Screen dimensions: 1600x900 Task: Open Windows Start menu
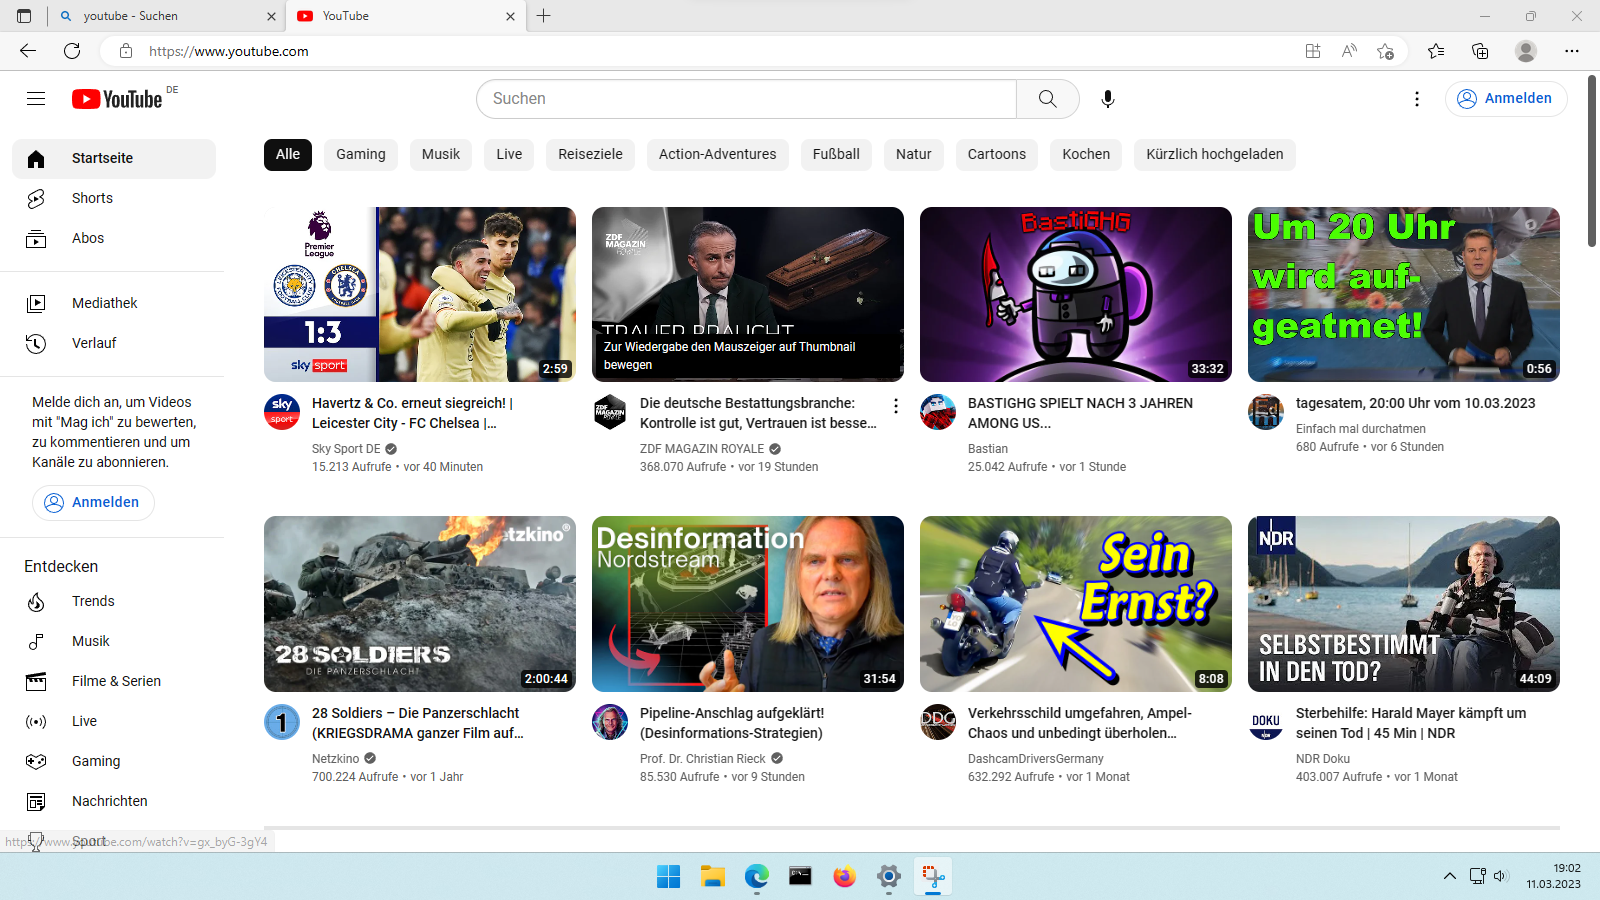tap(668, 877)
